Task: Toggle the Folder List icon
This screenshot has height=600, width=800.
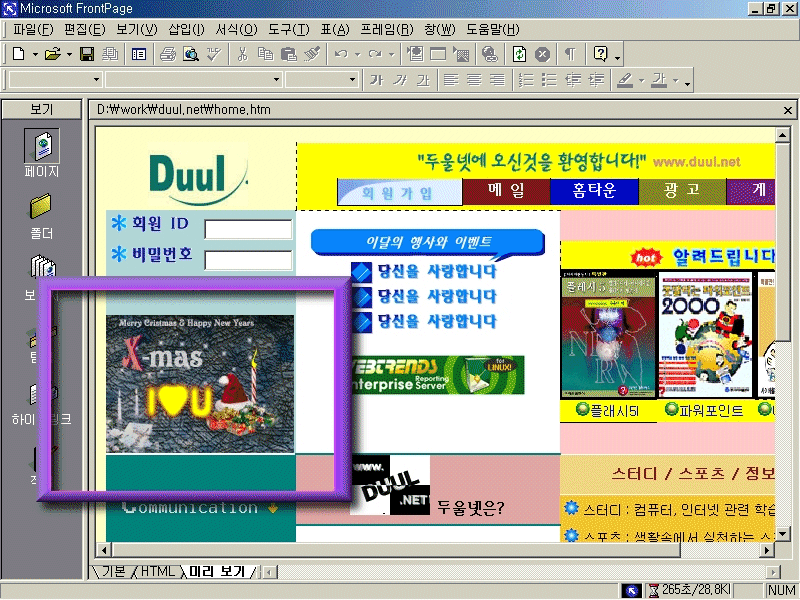Action: pos(138,54)
